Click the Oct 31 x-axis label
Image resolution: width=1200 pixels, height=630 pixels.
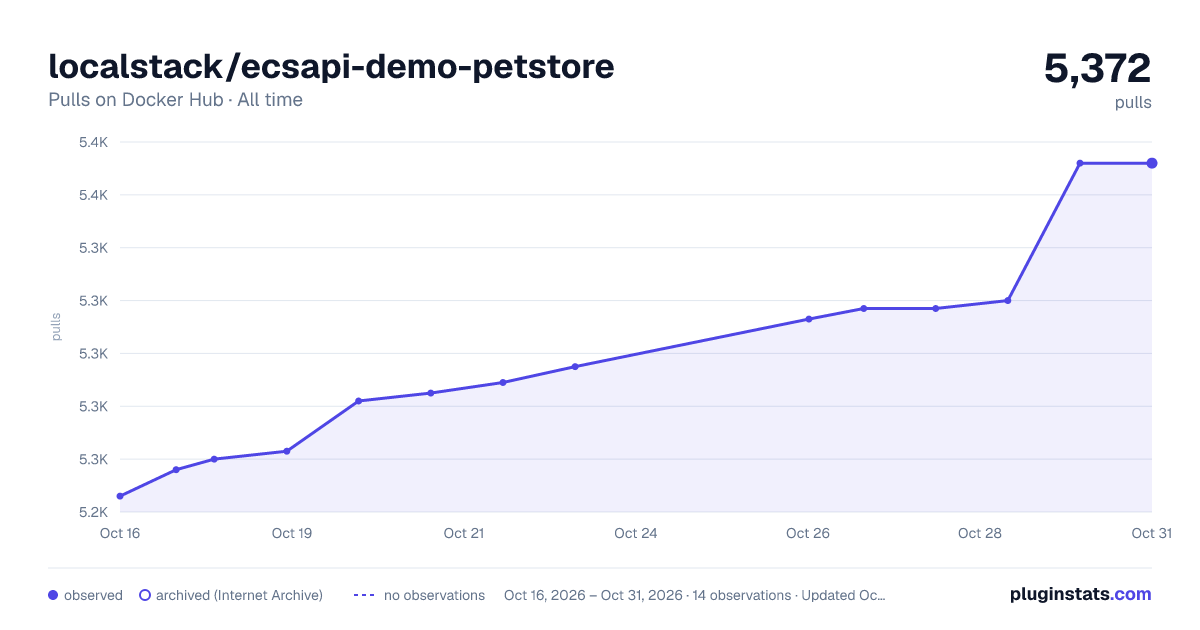pyautogui.click(x=1151, y=533)
